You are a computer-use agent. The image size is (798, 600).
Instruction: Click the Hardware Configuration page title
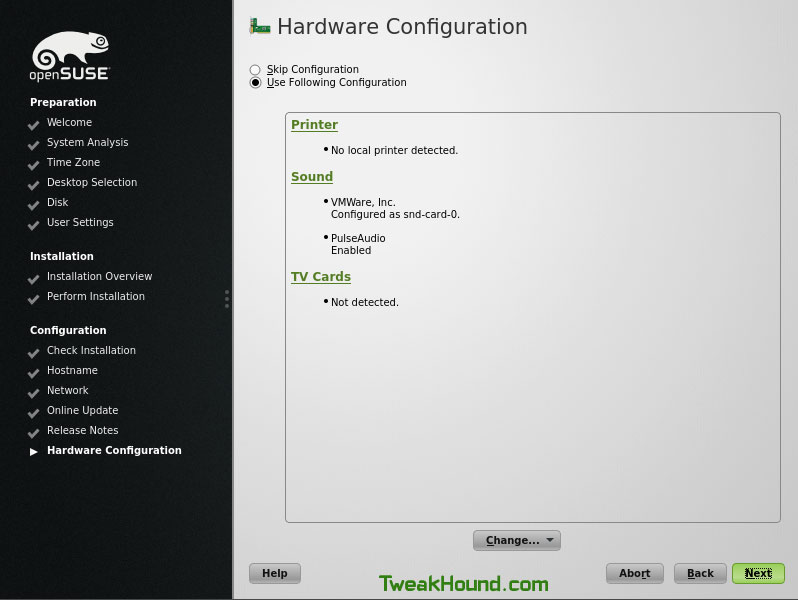[x=402, y=26]
